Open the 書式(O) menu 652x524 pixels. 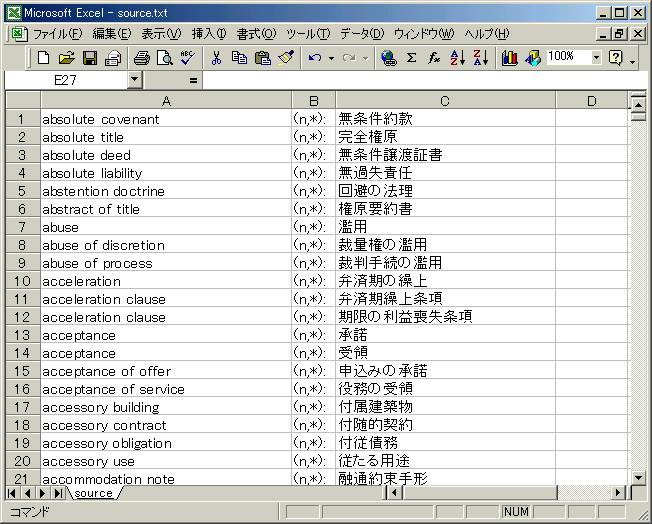256,34
